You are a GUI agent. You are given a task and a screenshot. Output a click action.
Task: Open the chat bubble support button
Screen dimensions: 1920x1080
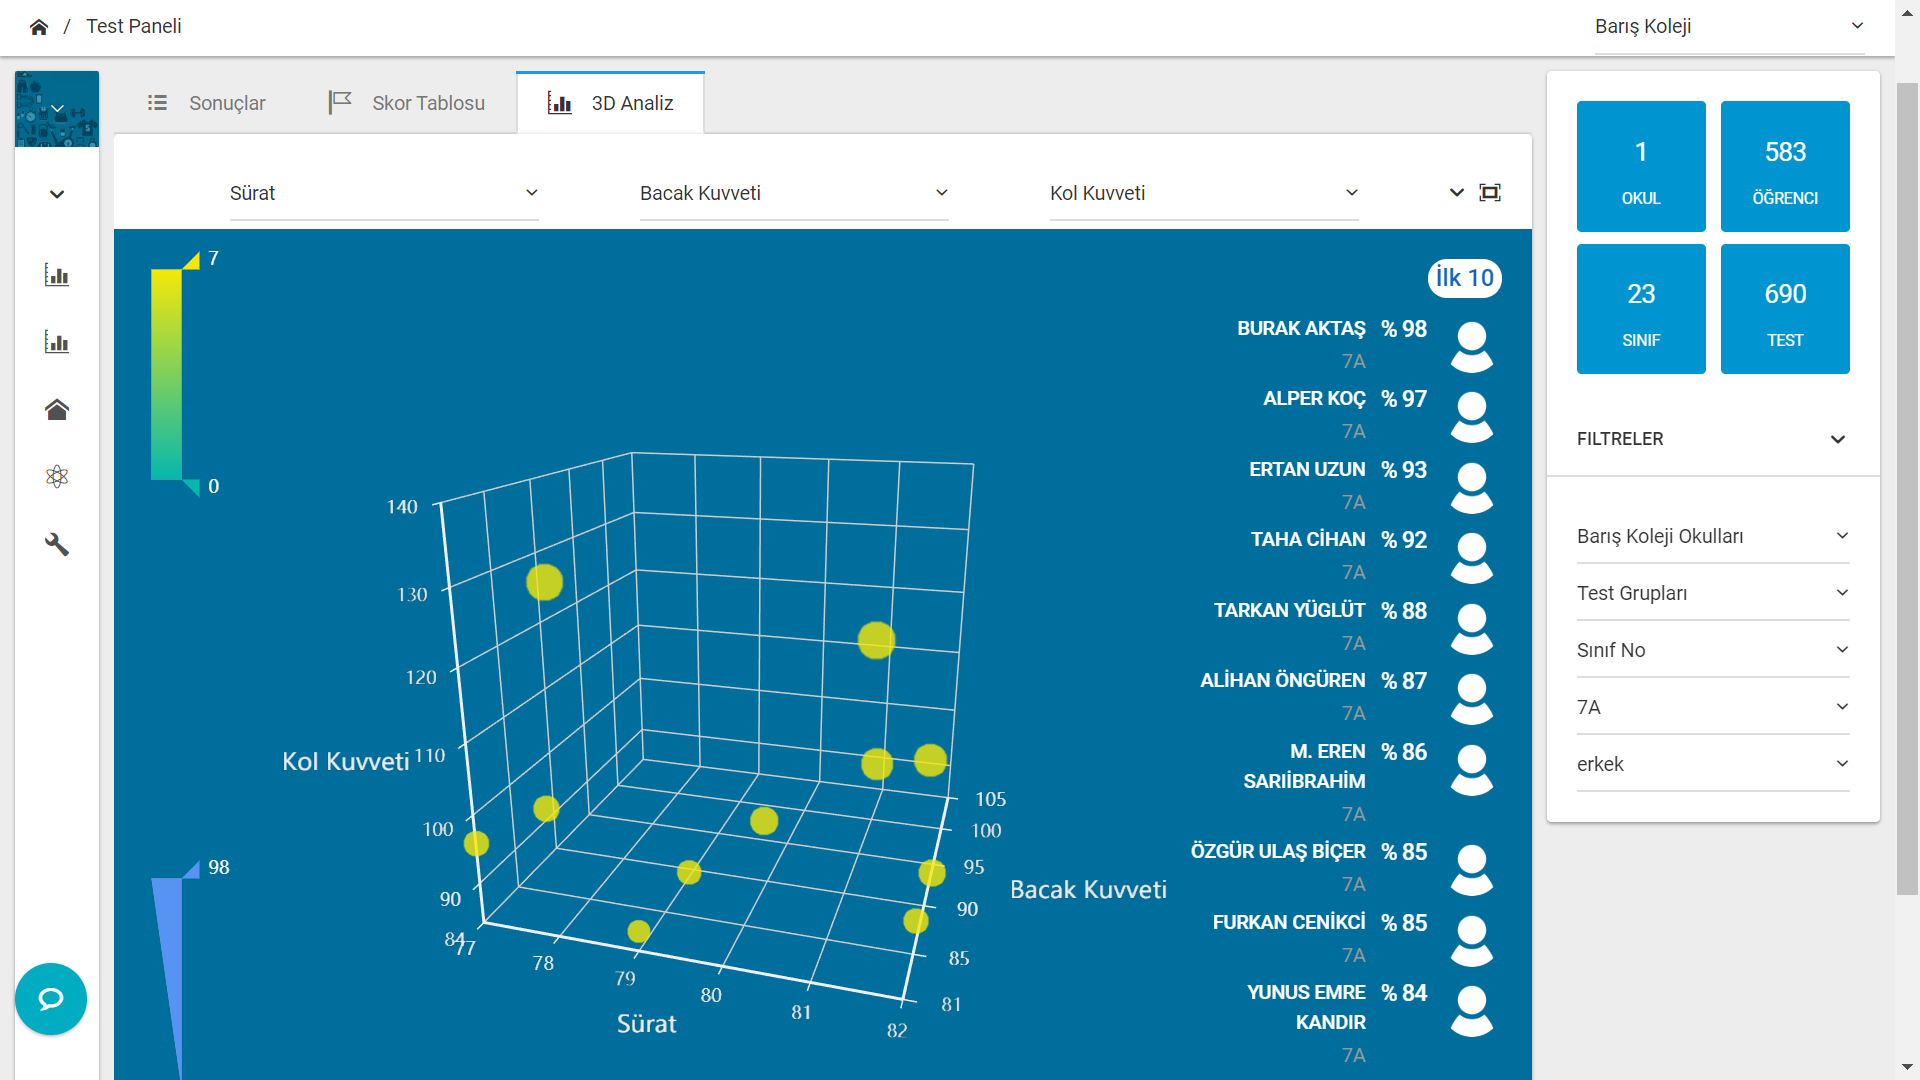pos(51,998)
